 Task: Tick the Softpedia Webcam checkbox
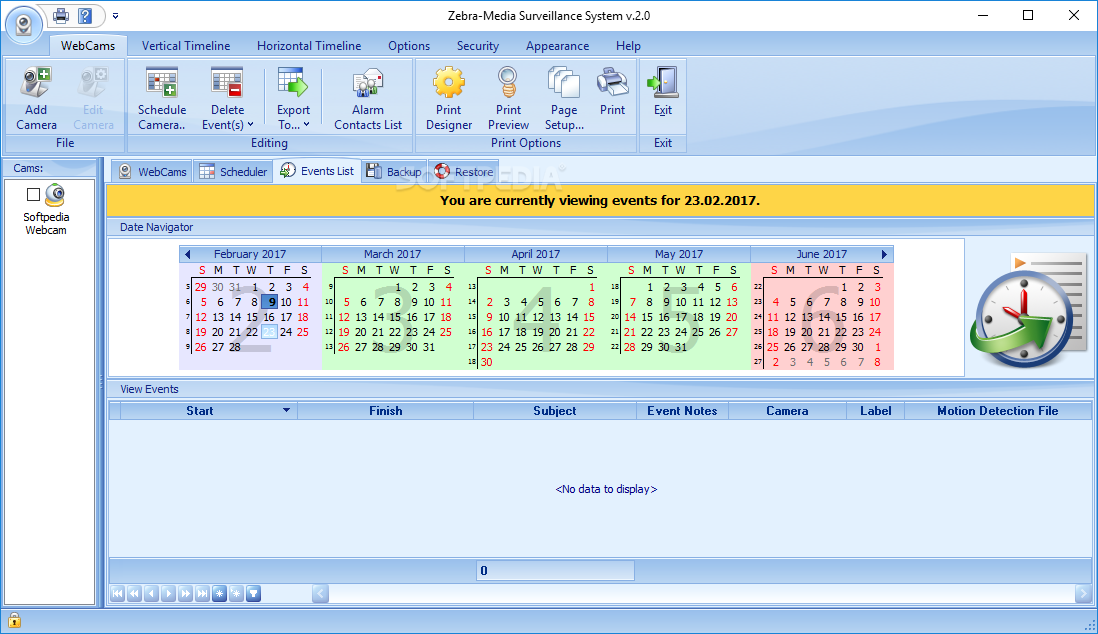click(33, 194)
